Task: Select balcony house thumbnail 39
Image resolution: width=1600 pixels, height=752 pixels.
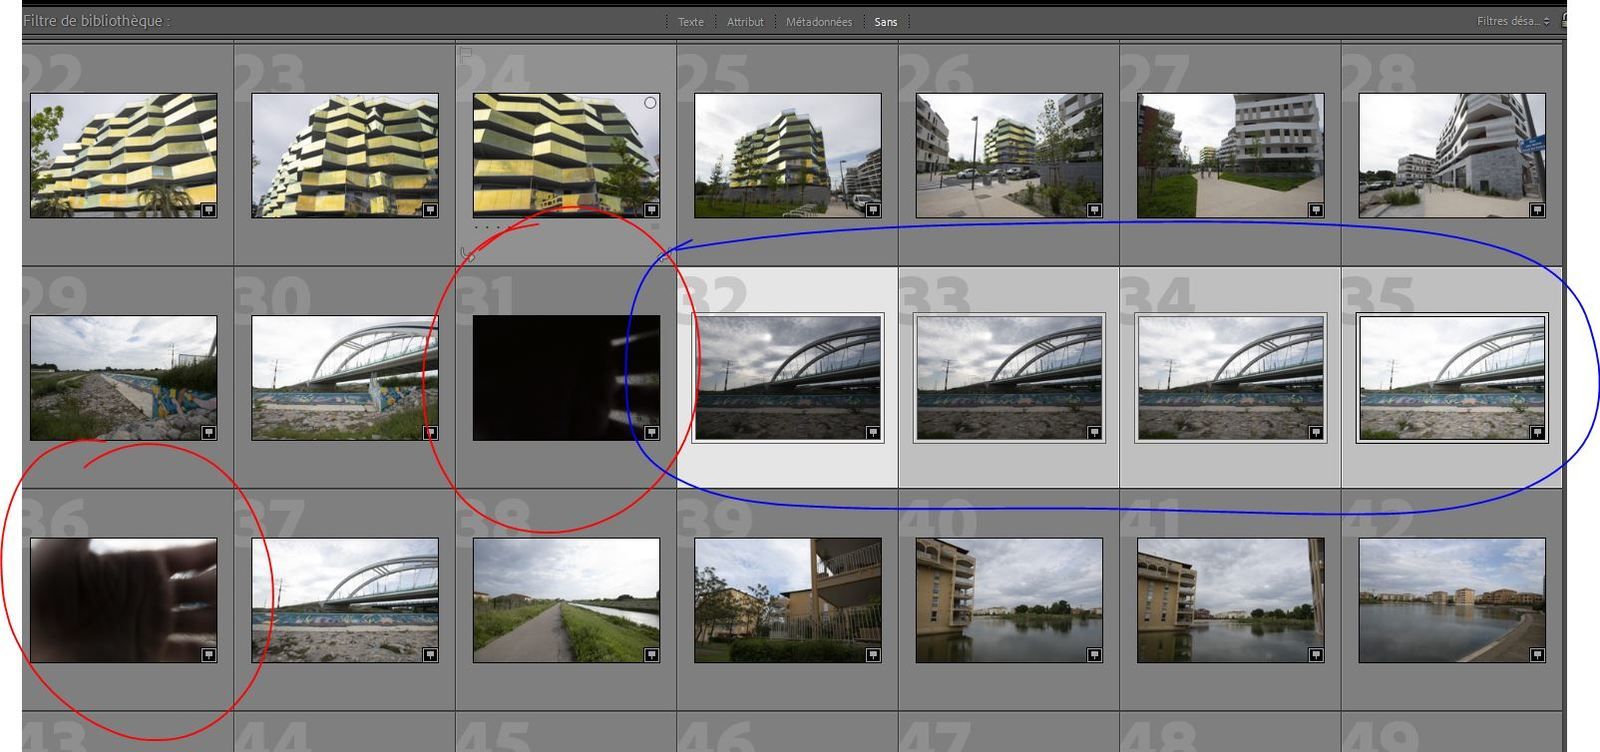Action: tap(788, 600)
